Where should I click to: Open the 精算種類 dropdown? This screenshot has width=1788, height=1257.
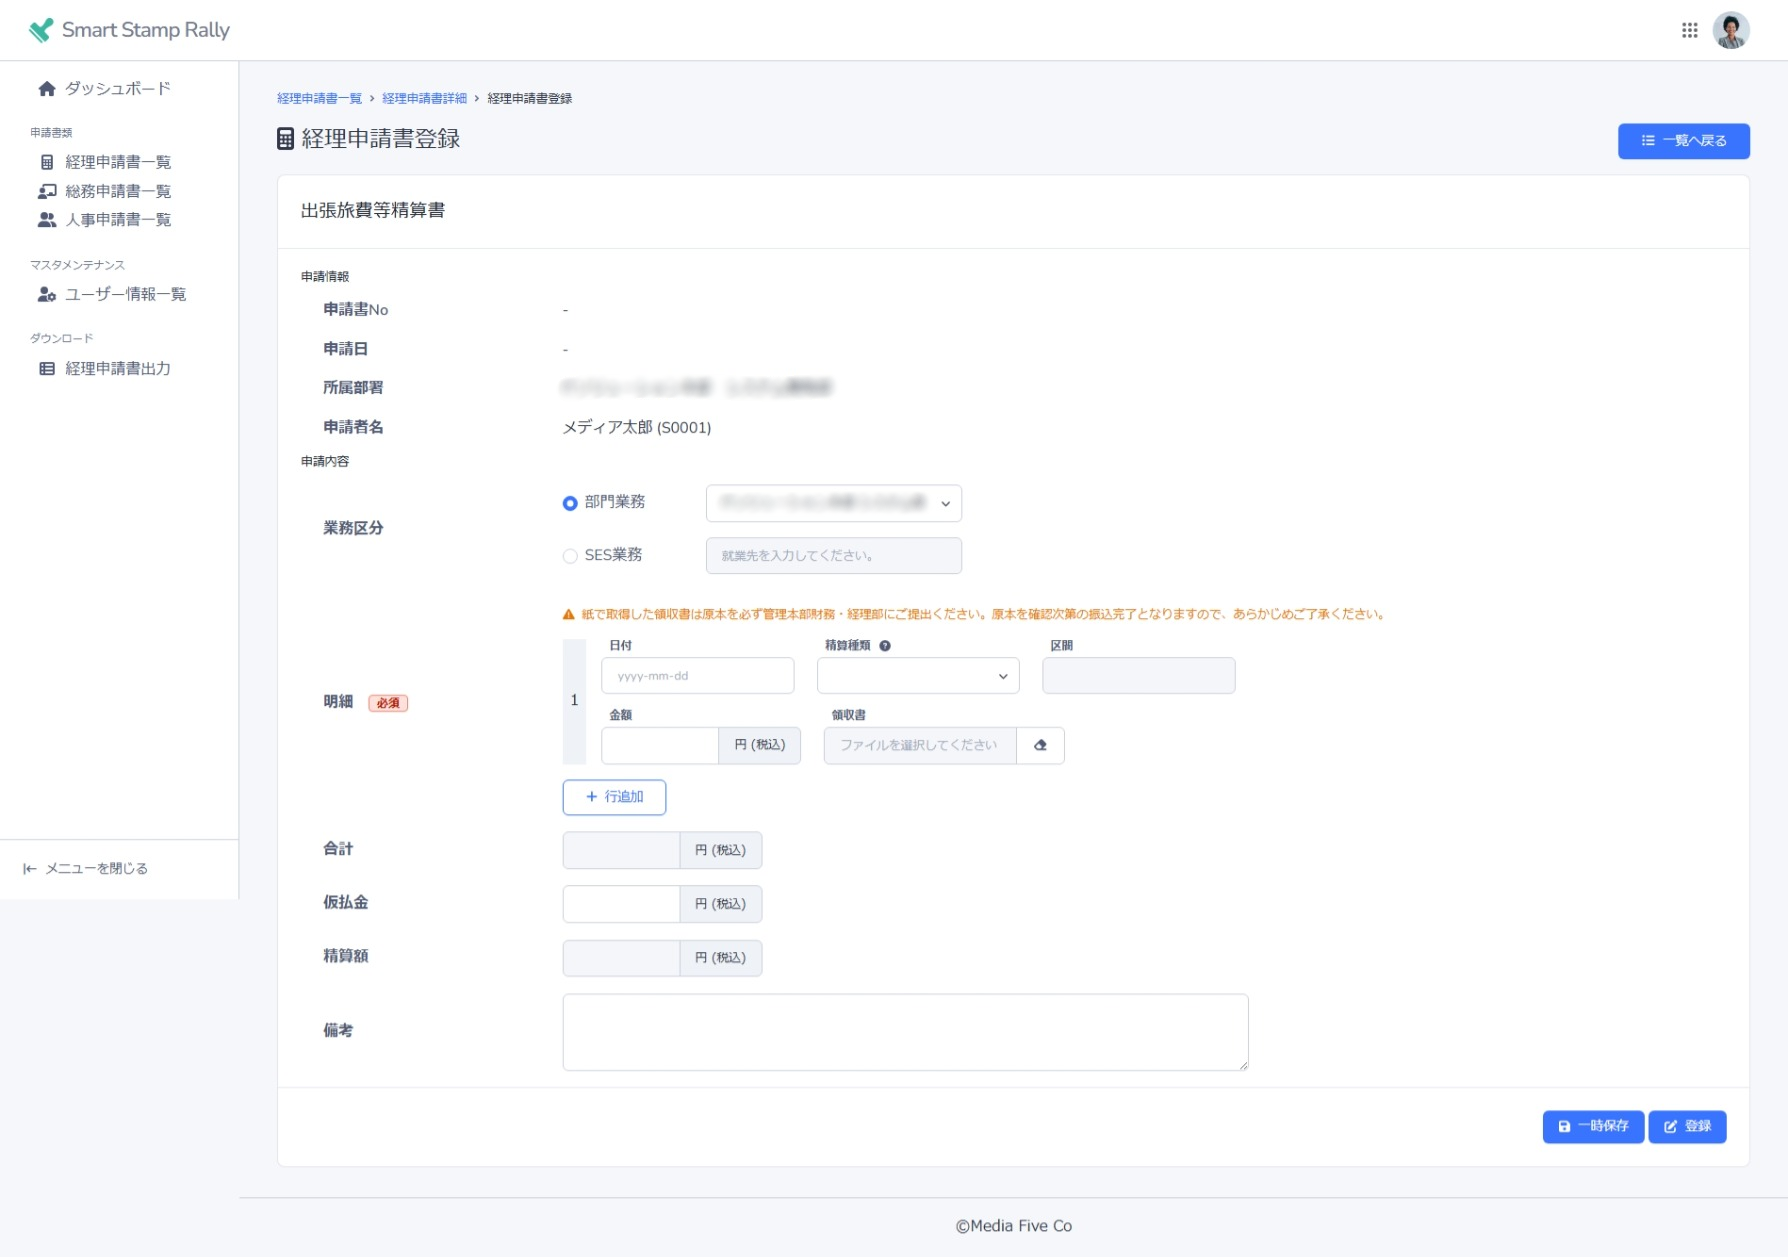point(917,676)
